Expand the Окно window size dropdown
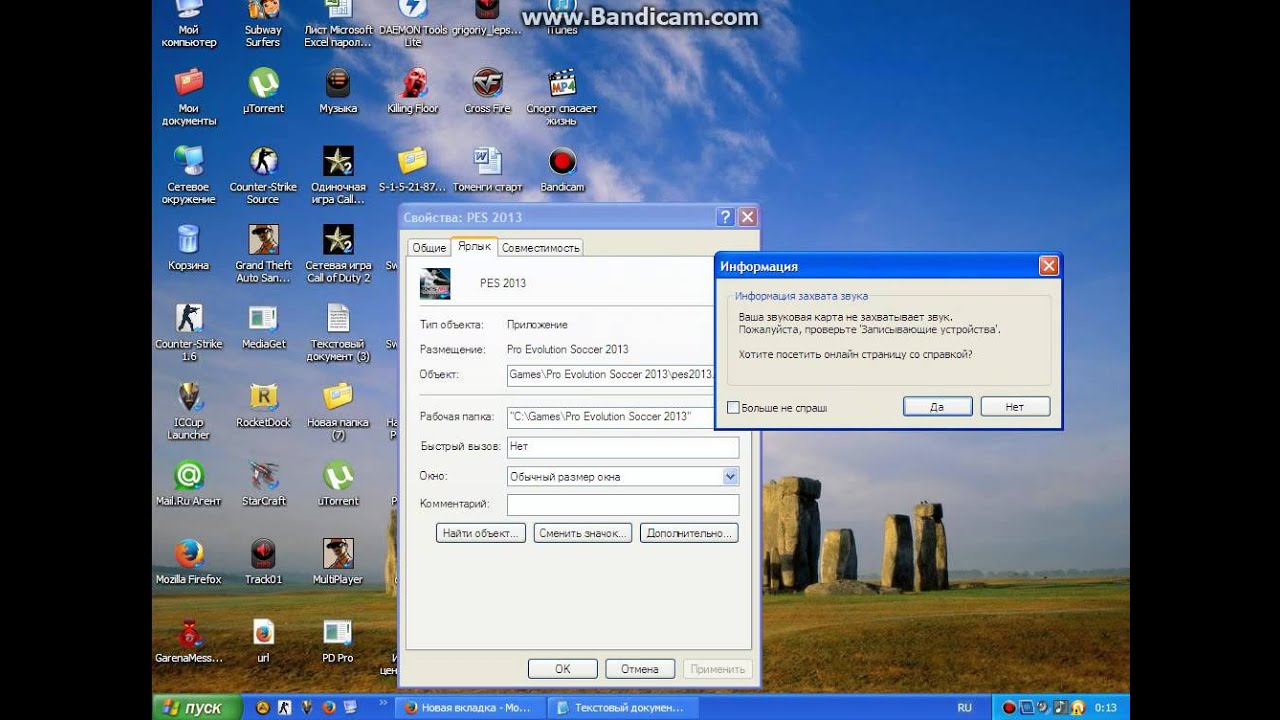 [x=730, y=477]
